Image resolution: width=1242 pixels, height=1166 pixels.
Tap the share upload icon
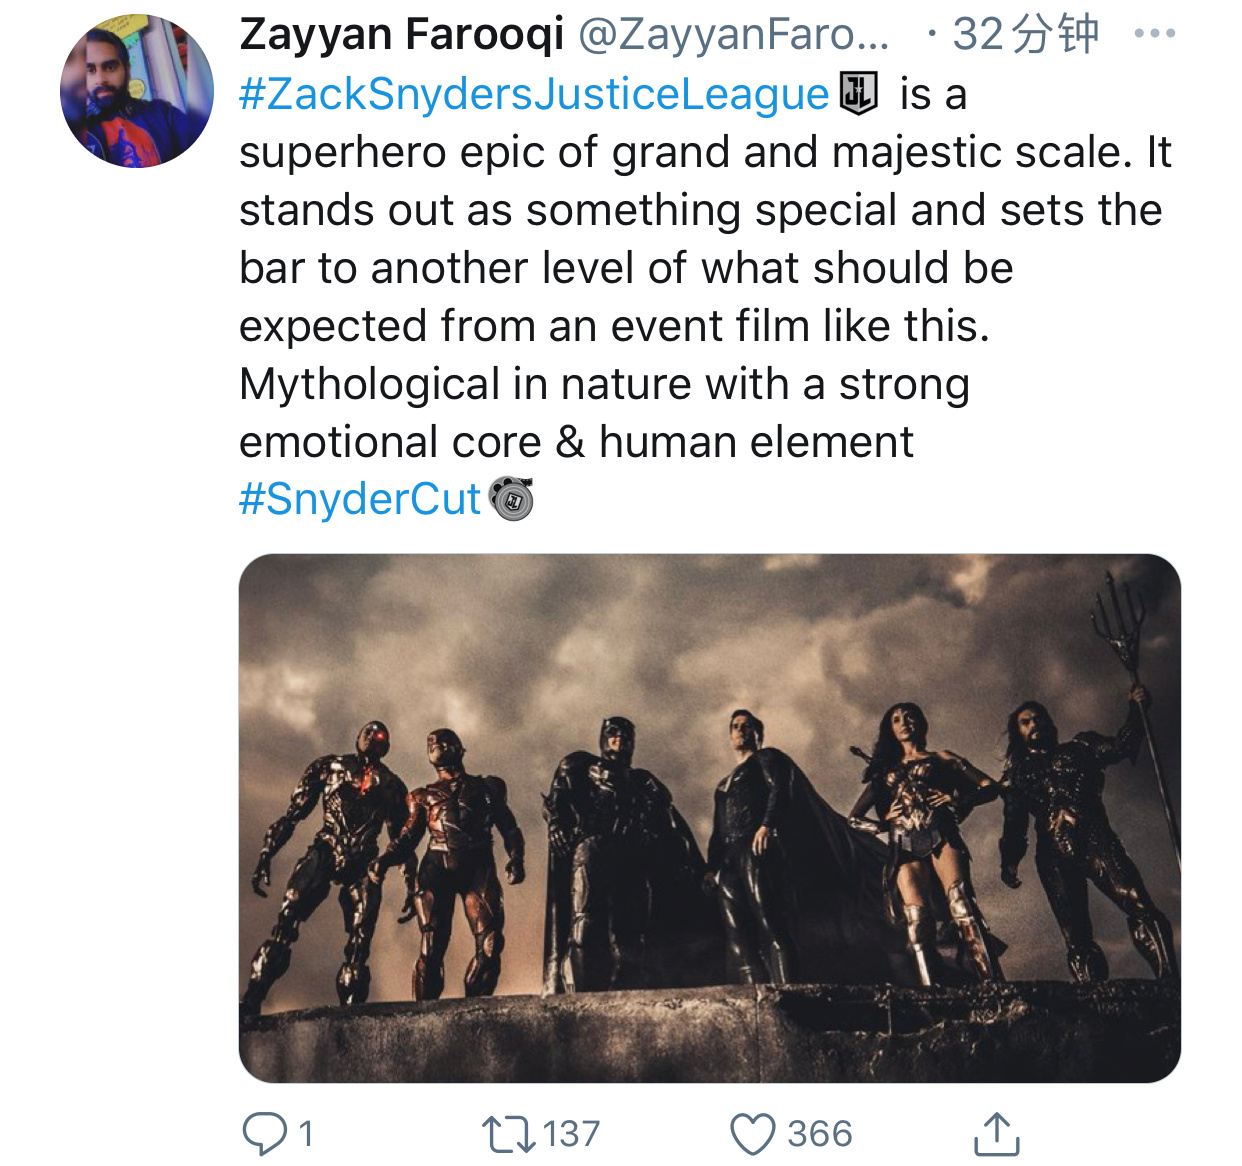click(x=996, y=1134)
